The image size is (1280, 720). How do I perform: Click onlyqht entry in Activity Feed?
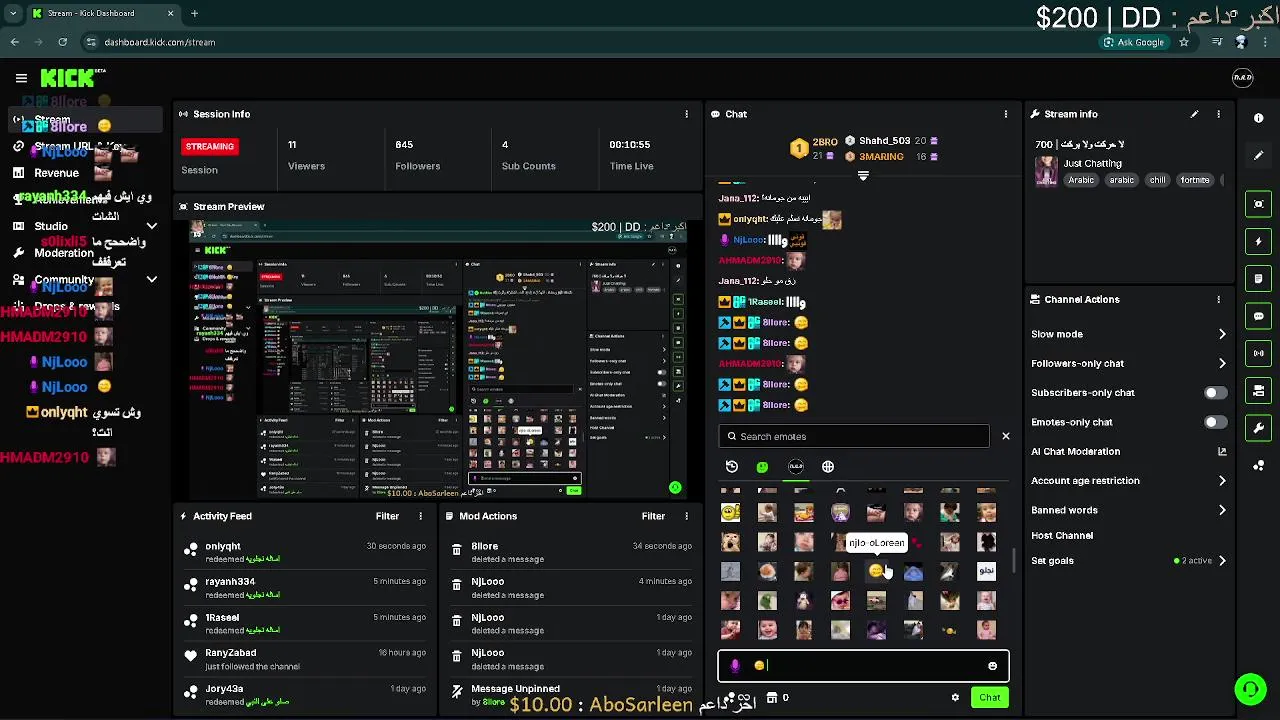305,552
